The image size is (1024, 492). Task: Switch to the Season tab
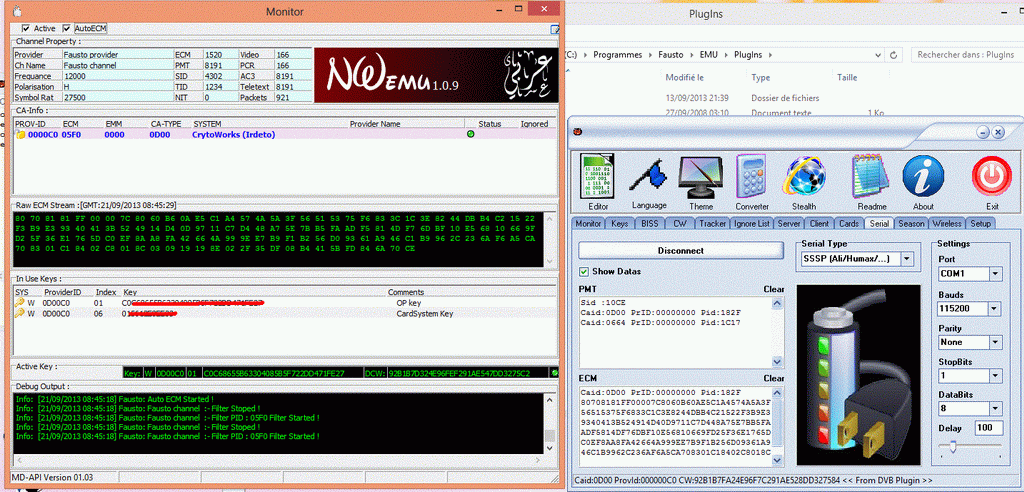coord(911,223)
